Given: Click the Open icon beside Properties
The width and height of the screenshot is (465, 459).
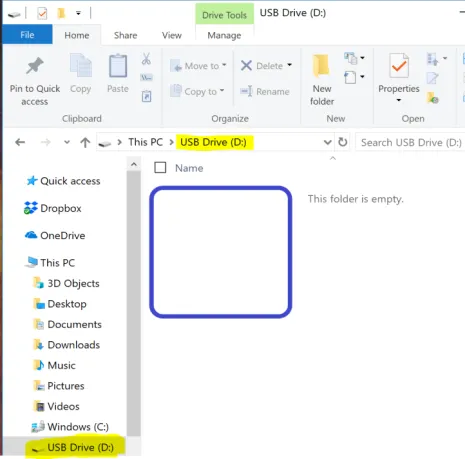Looking at the screenshot, I should coord(432,59).
